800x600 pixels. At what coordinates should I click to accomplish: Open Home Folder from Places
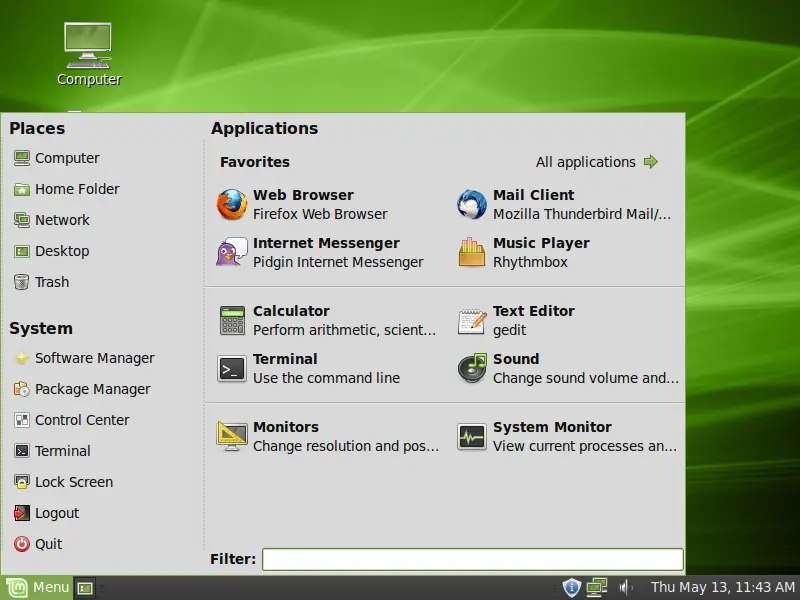pyautogui.click(x=76, y=189)
